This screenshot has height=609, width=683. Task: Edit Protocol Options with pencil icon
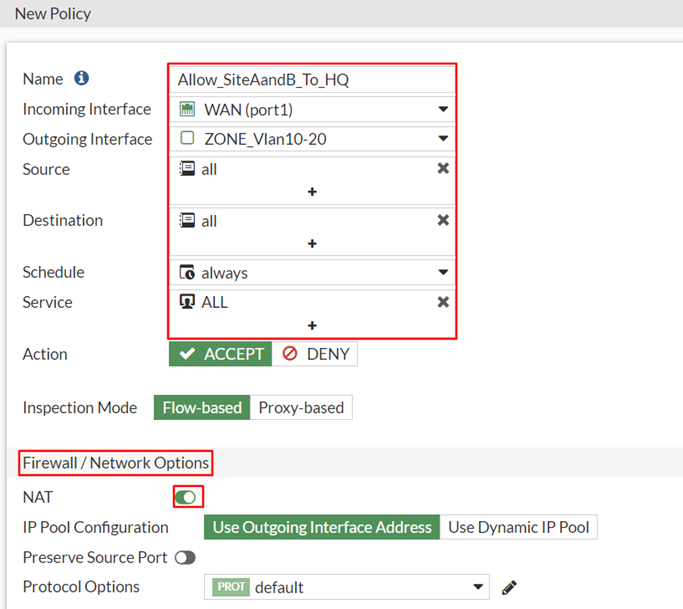(x=509, y=587)
